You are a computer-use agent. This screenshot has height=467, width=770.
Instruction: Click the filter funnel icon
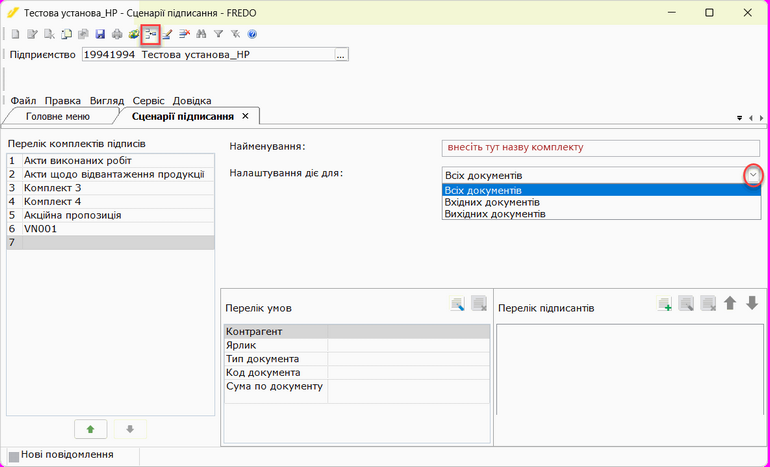coord(219,34)
